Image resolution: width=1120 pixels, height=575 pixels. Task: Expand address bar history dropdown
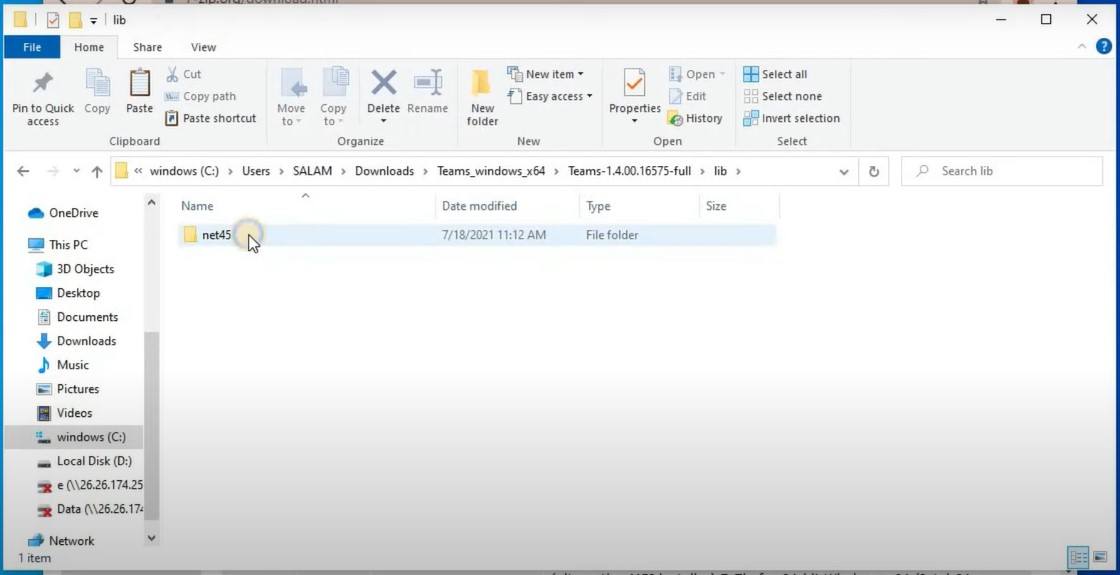click(x=844, y=171)
